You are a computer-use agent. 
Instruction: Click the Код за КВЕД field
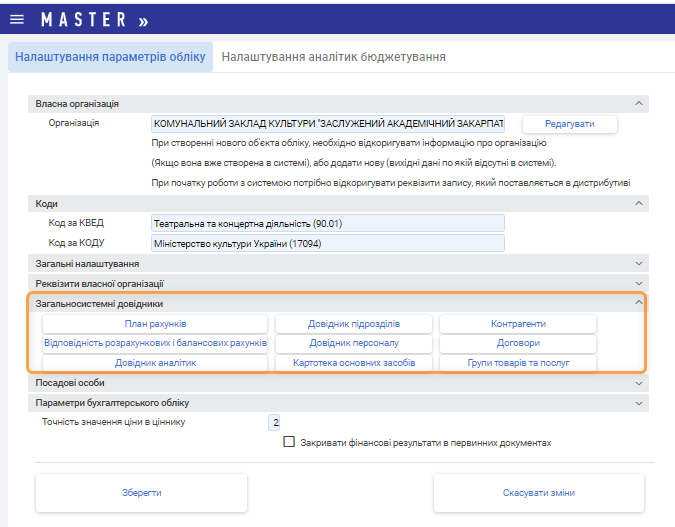click(x=327, y=223)
